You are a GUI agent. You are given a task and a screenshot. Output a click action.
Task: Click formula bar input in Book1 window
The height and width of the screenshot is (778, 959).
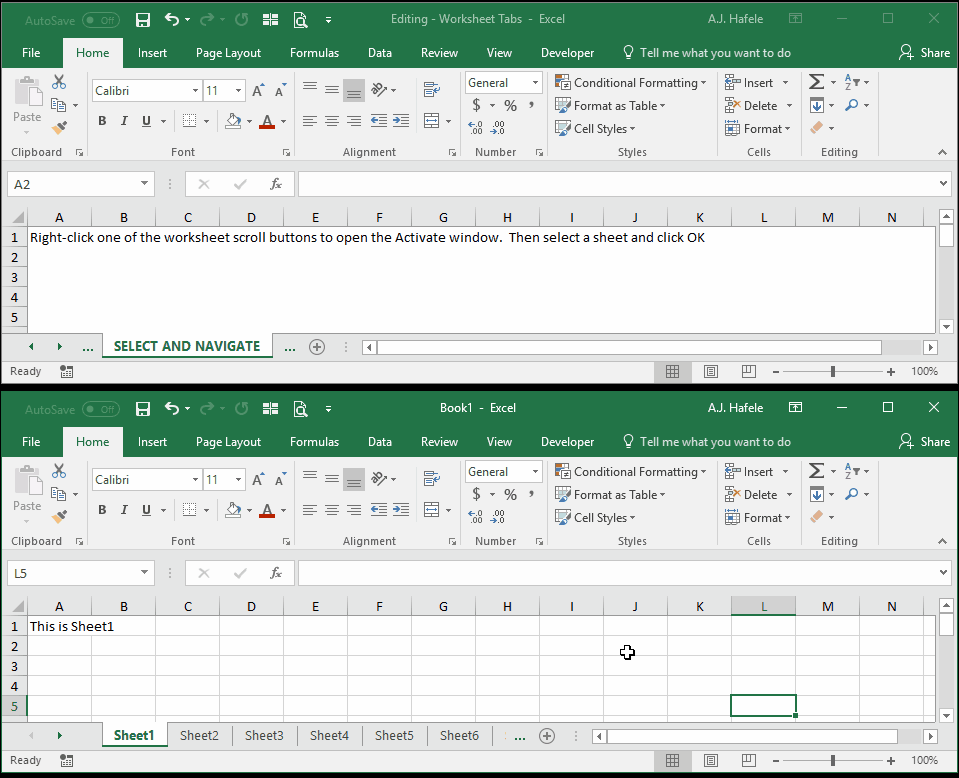616,573
